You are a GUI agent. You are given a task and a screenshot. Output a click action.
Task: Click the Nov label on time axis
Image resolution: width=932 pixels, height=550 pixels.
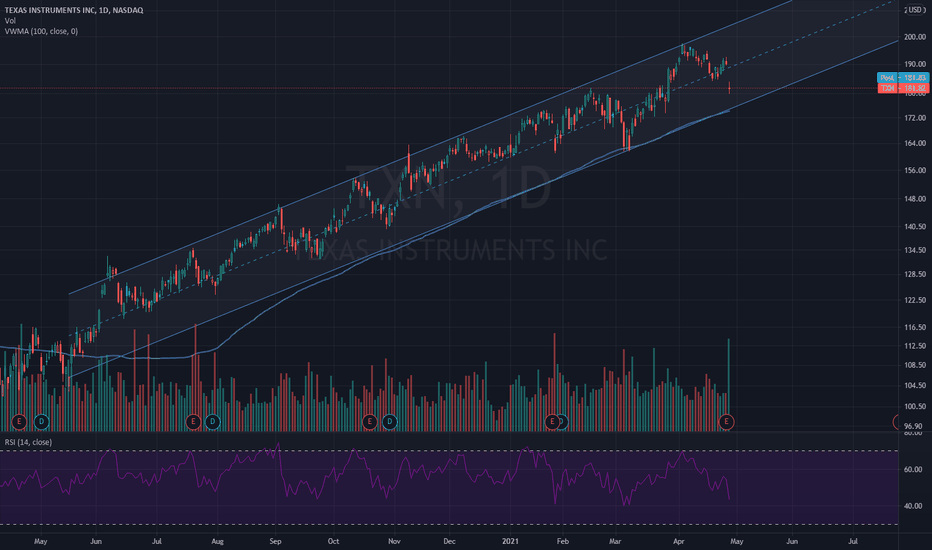[x=394, y=542]
